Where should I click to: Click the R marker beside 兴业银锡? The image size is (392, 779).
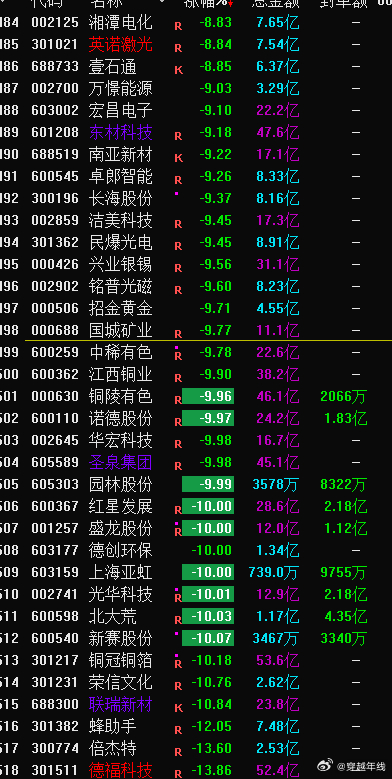click(178, 268)
